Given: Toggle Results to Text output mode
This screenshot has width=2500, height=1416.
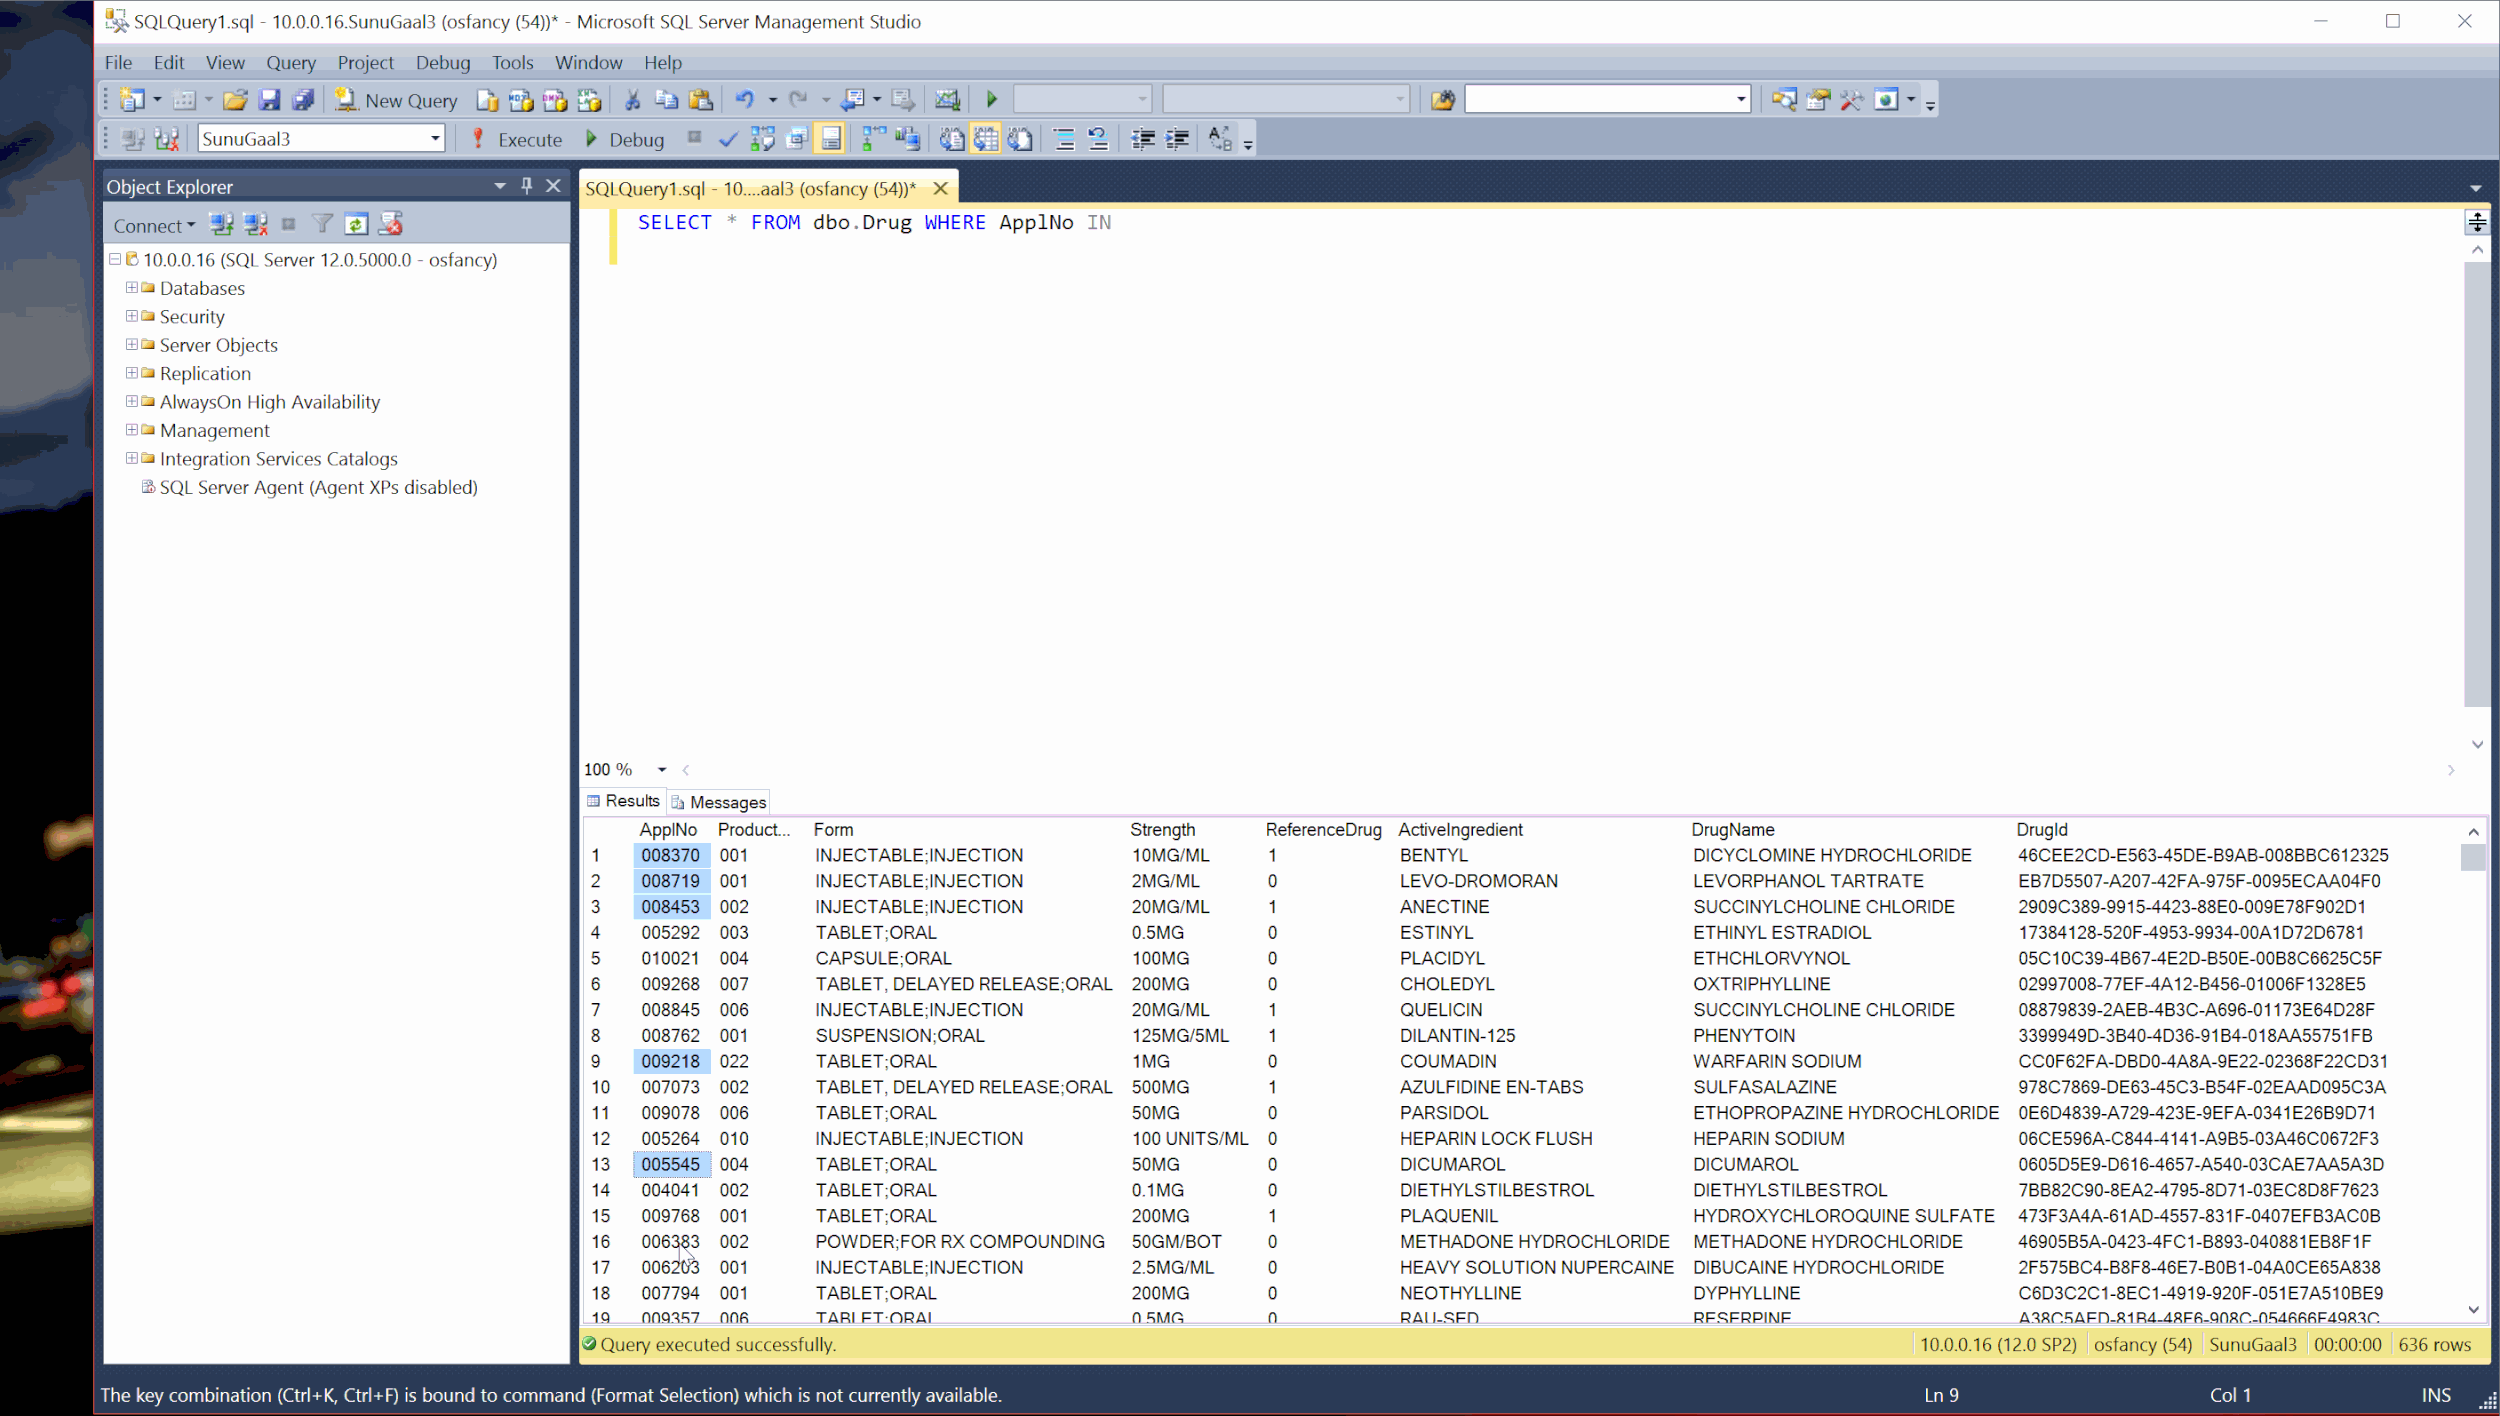Looking at the screenshot, I should (952, 140).
